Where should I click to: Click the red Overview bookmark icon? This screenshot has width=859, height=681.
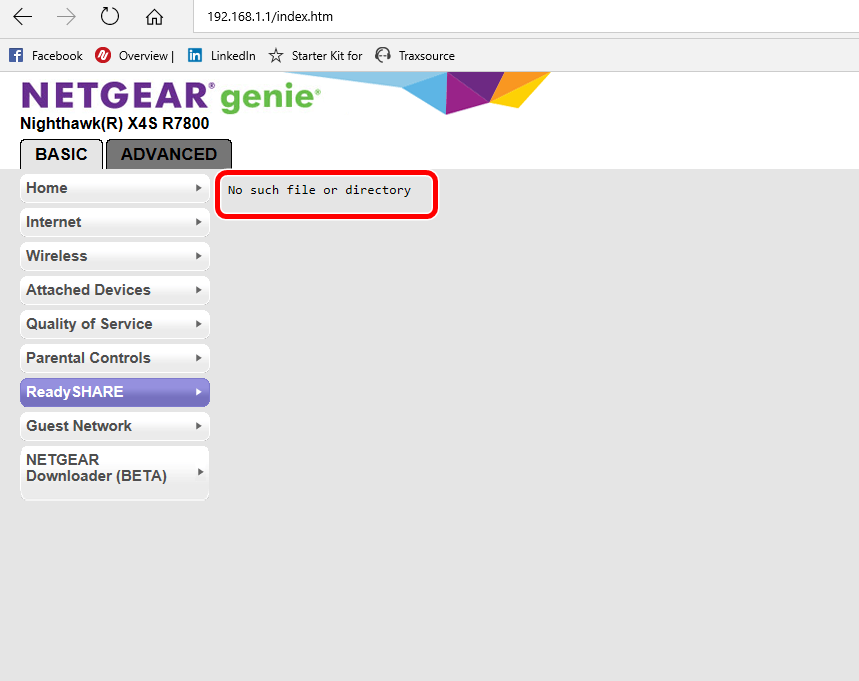pyautogui.click(x=102, y=55)
